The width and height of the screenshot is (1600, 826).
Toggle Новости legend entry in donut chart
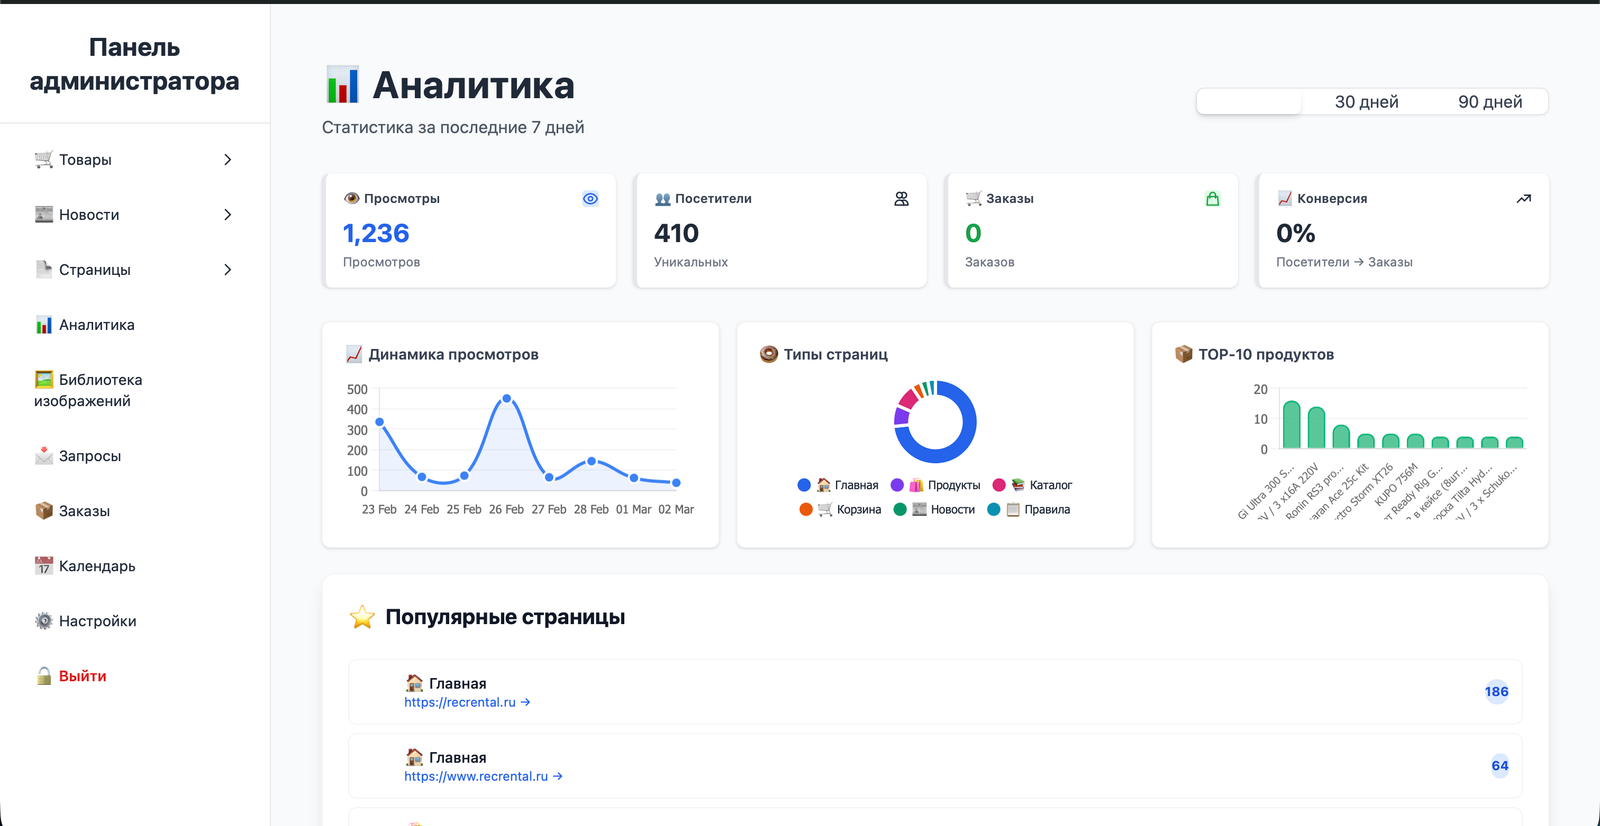[x=934, y=509]
